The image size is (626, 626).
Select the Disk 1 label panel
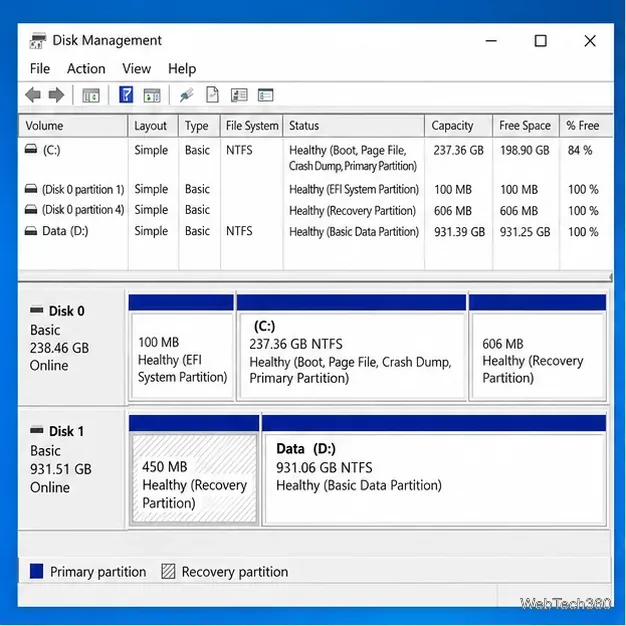point(72,469)
